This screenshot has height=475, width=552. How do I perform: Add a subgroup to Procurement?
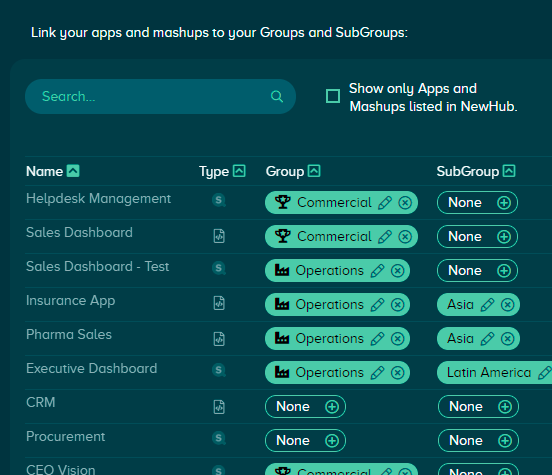coord(505,440)
